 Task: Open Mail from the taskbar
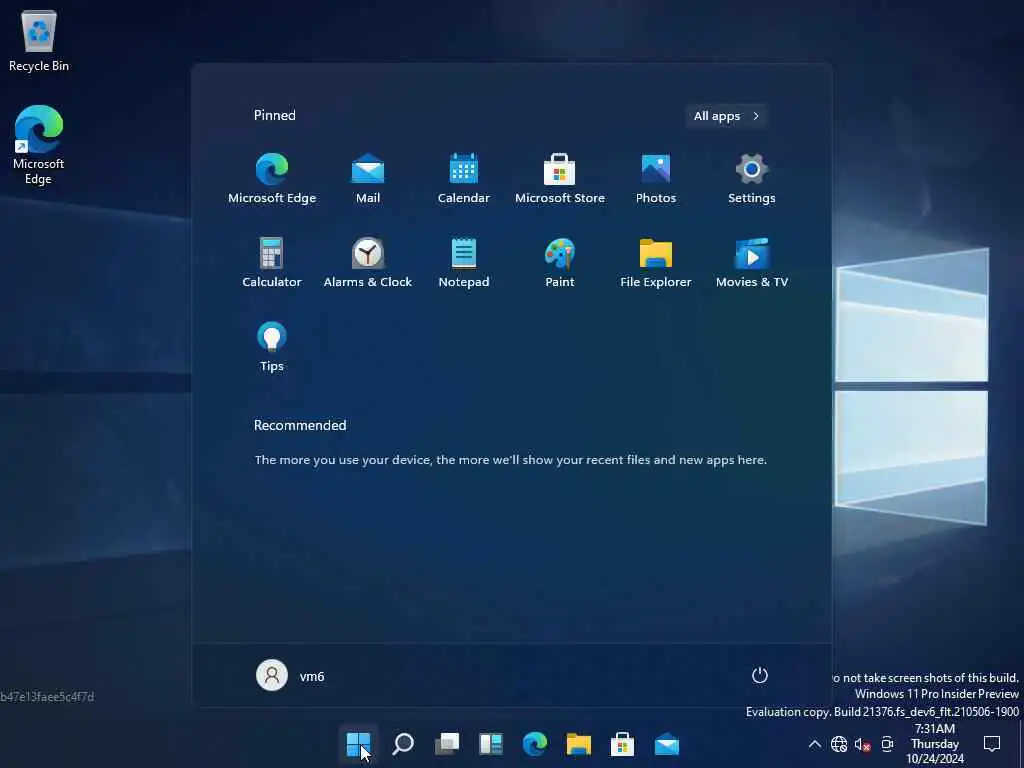click(667, 744)
